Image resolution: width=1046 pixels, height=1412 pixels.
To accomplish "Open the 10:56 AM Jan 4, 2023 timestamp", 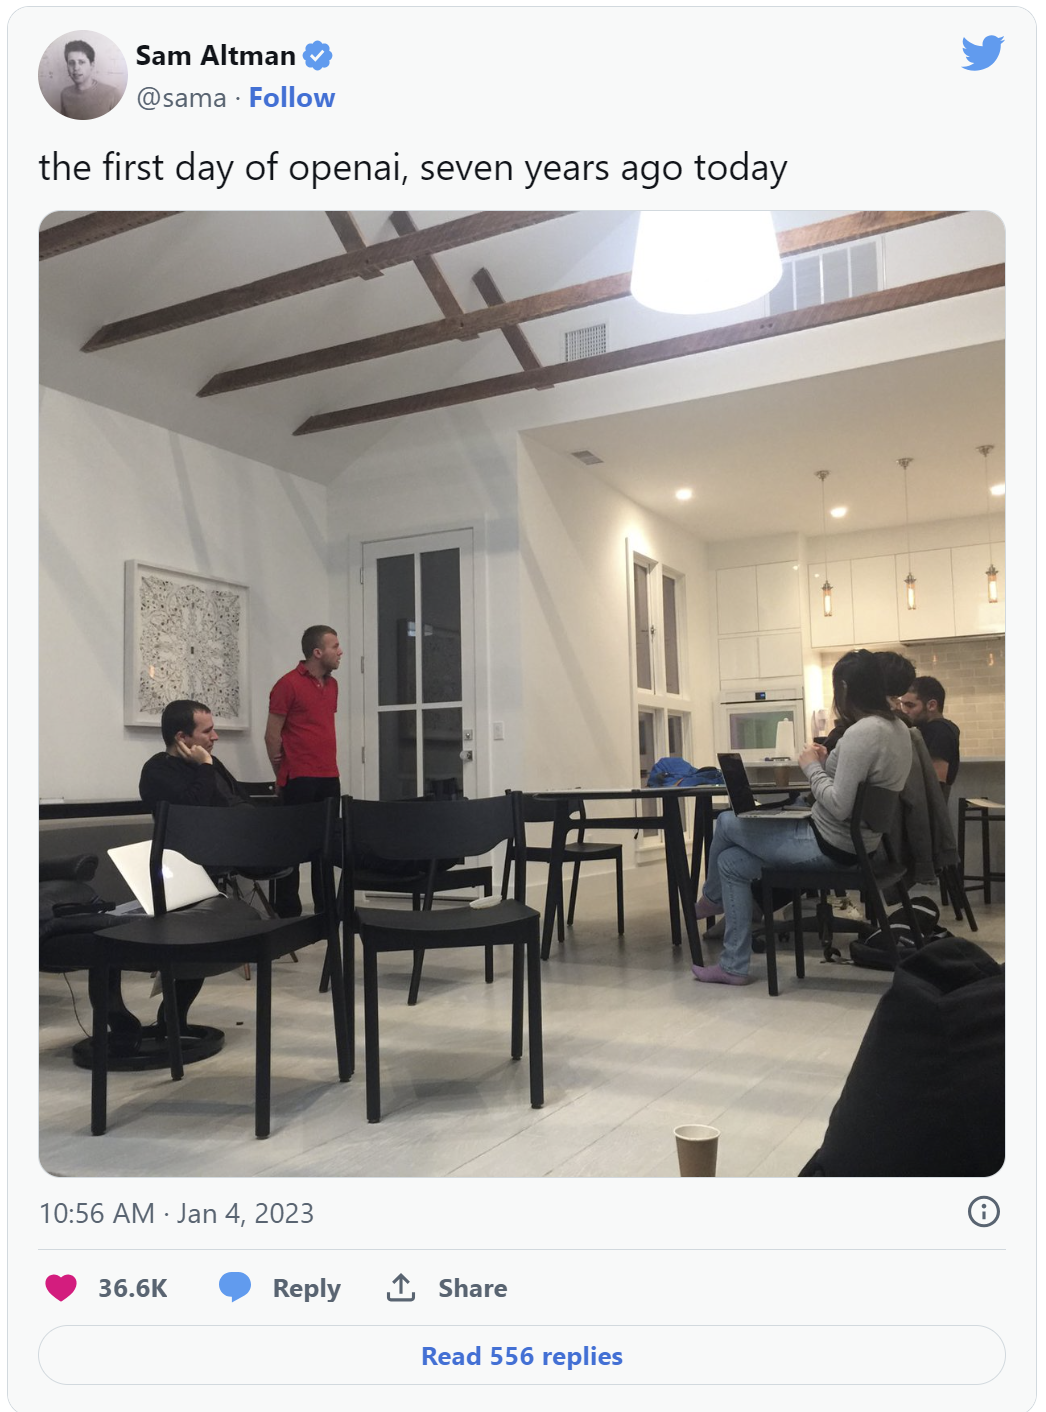I will click(177, 1213).
